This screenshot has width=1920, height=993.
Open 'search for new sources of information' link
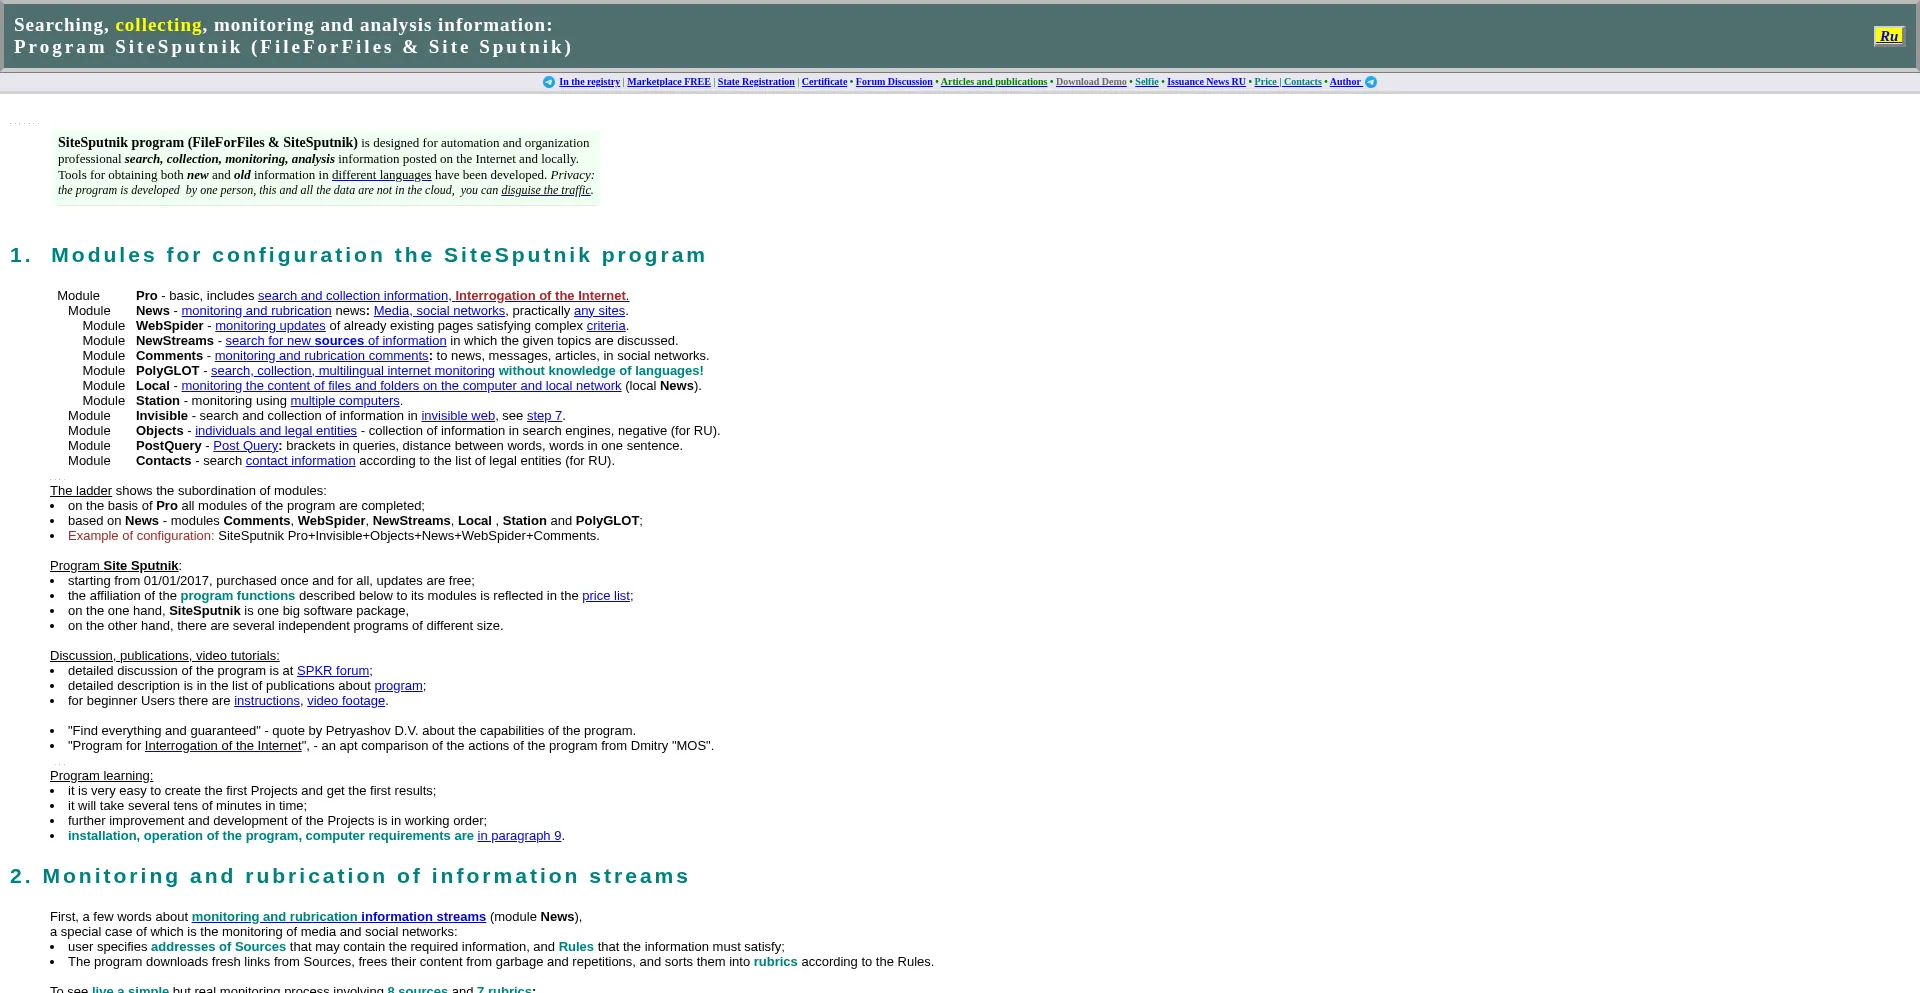(336, 341)
